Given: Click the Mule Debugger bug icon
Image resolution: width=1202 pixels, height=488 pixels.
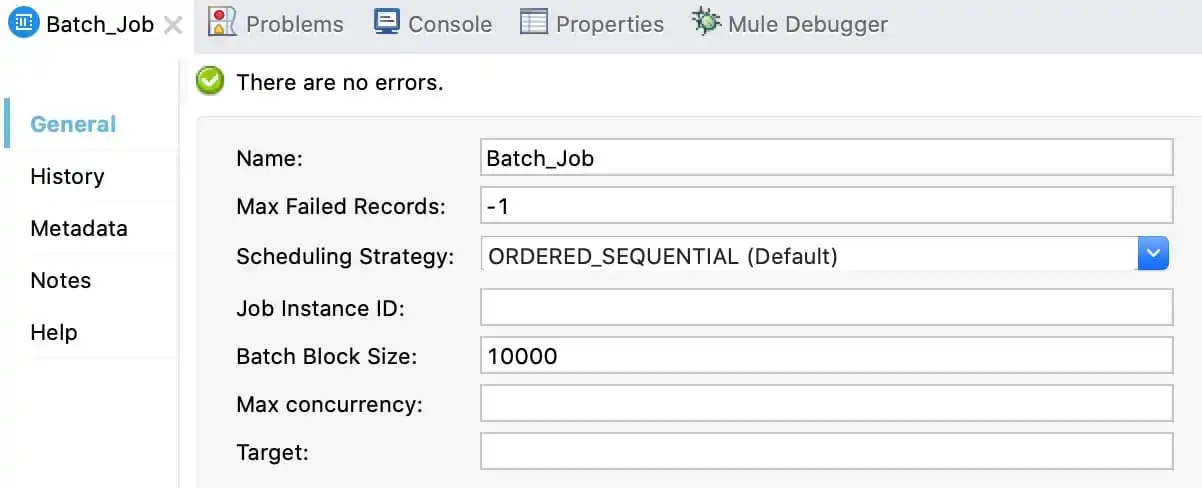Looking at the screenshot, I should point(706,22).
